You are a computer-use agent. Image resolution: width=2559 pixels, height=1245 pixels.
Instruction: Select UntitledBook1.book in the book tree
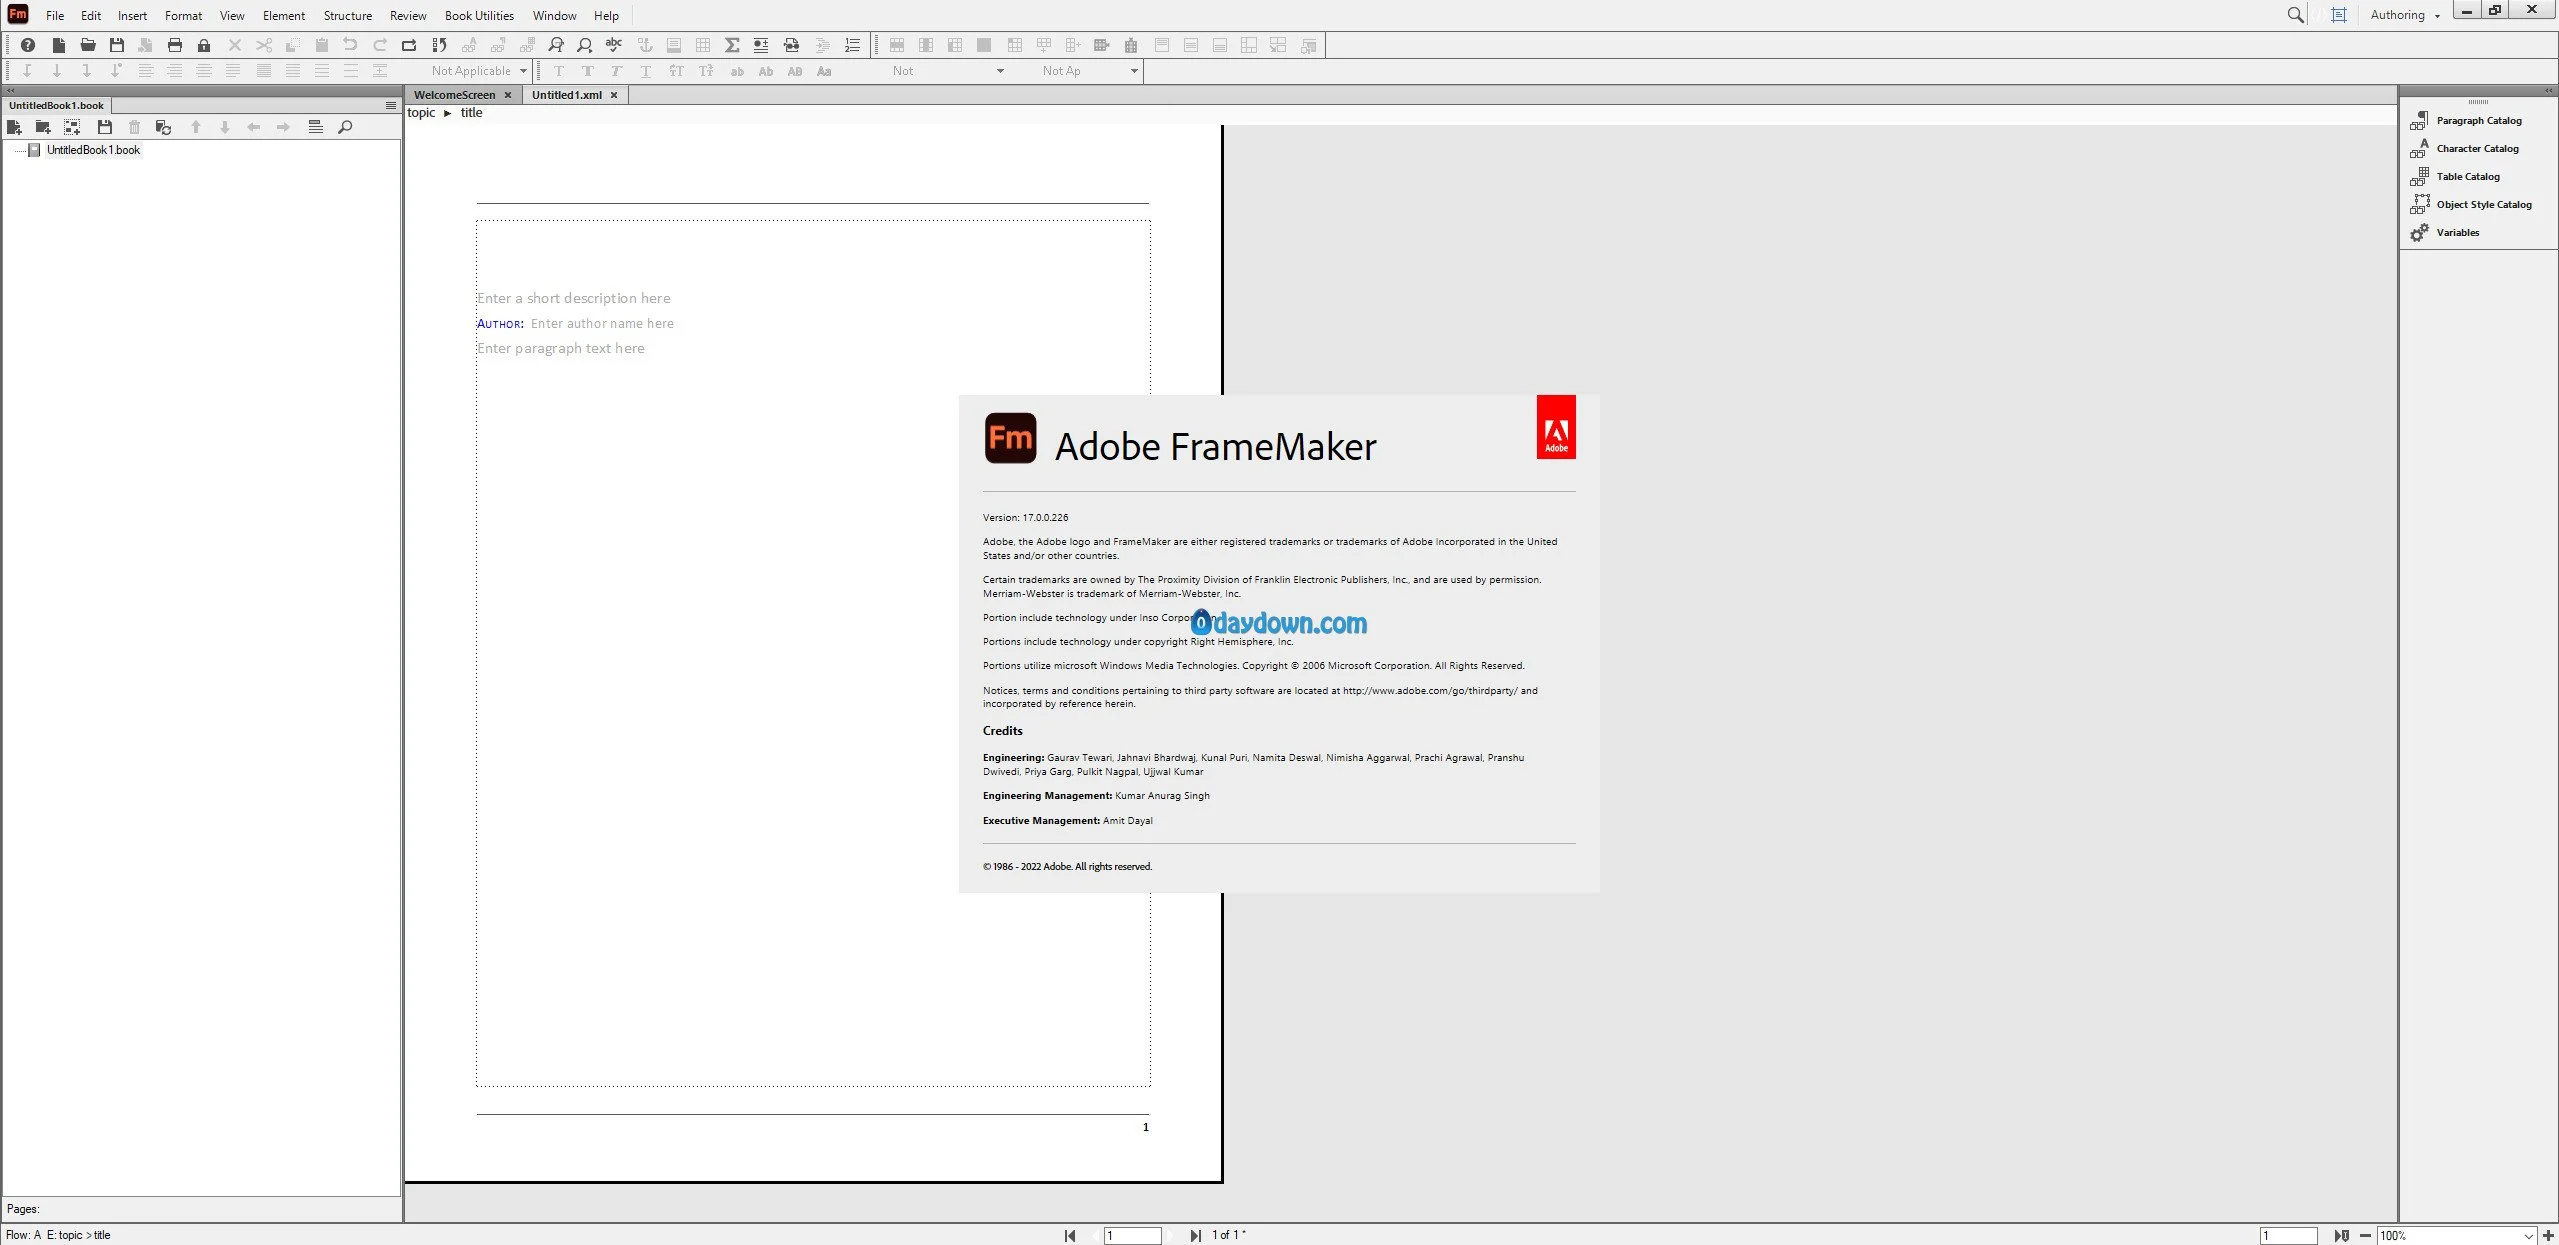point(93,150)
